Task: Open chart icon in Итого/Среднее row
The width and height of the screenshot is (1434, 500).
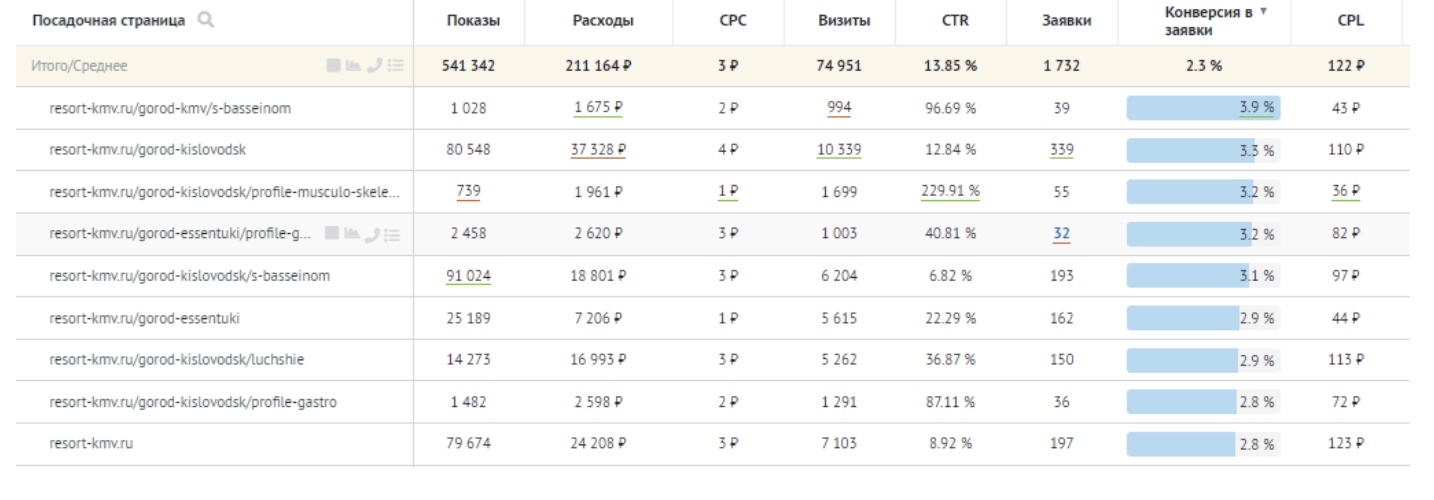Action: click(x=353, y=66)
